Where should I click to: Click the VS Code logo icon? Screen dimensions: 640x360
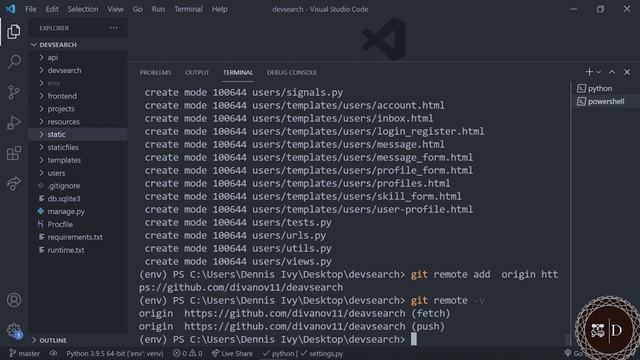pos(10,9)
